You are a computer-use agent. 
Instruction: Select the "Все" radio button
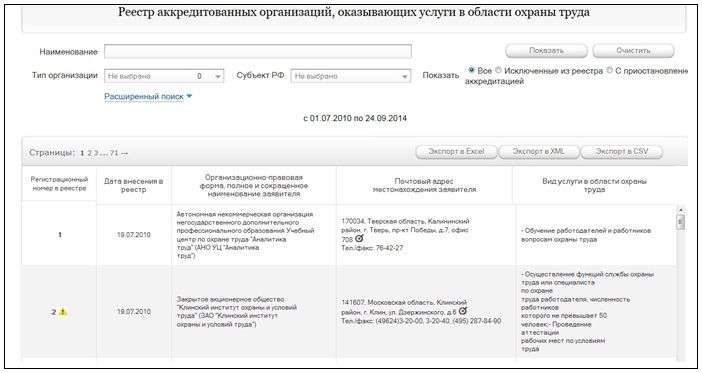(471, 70)
